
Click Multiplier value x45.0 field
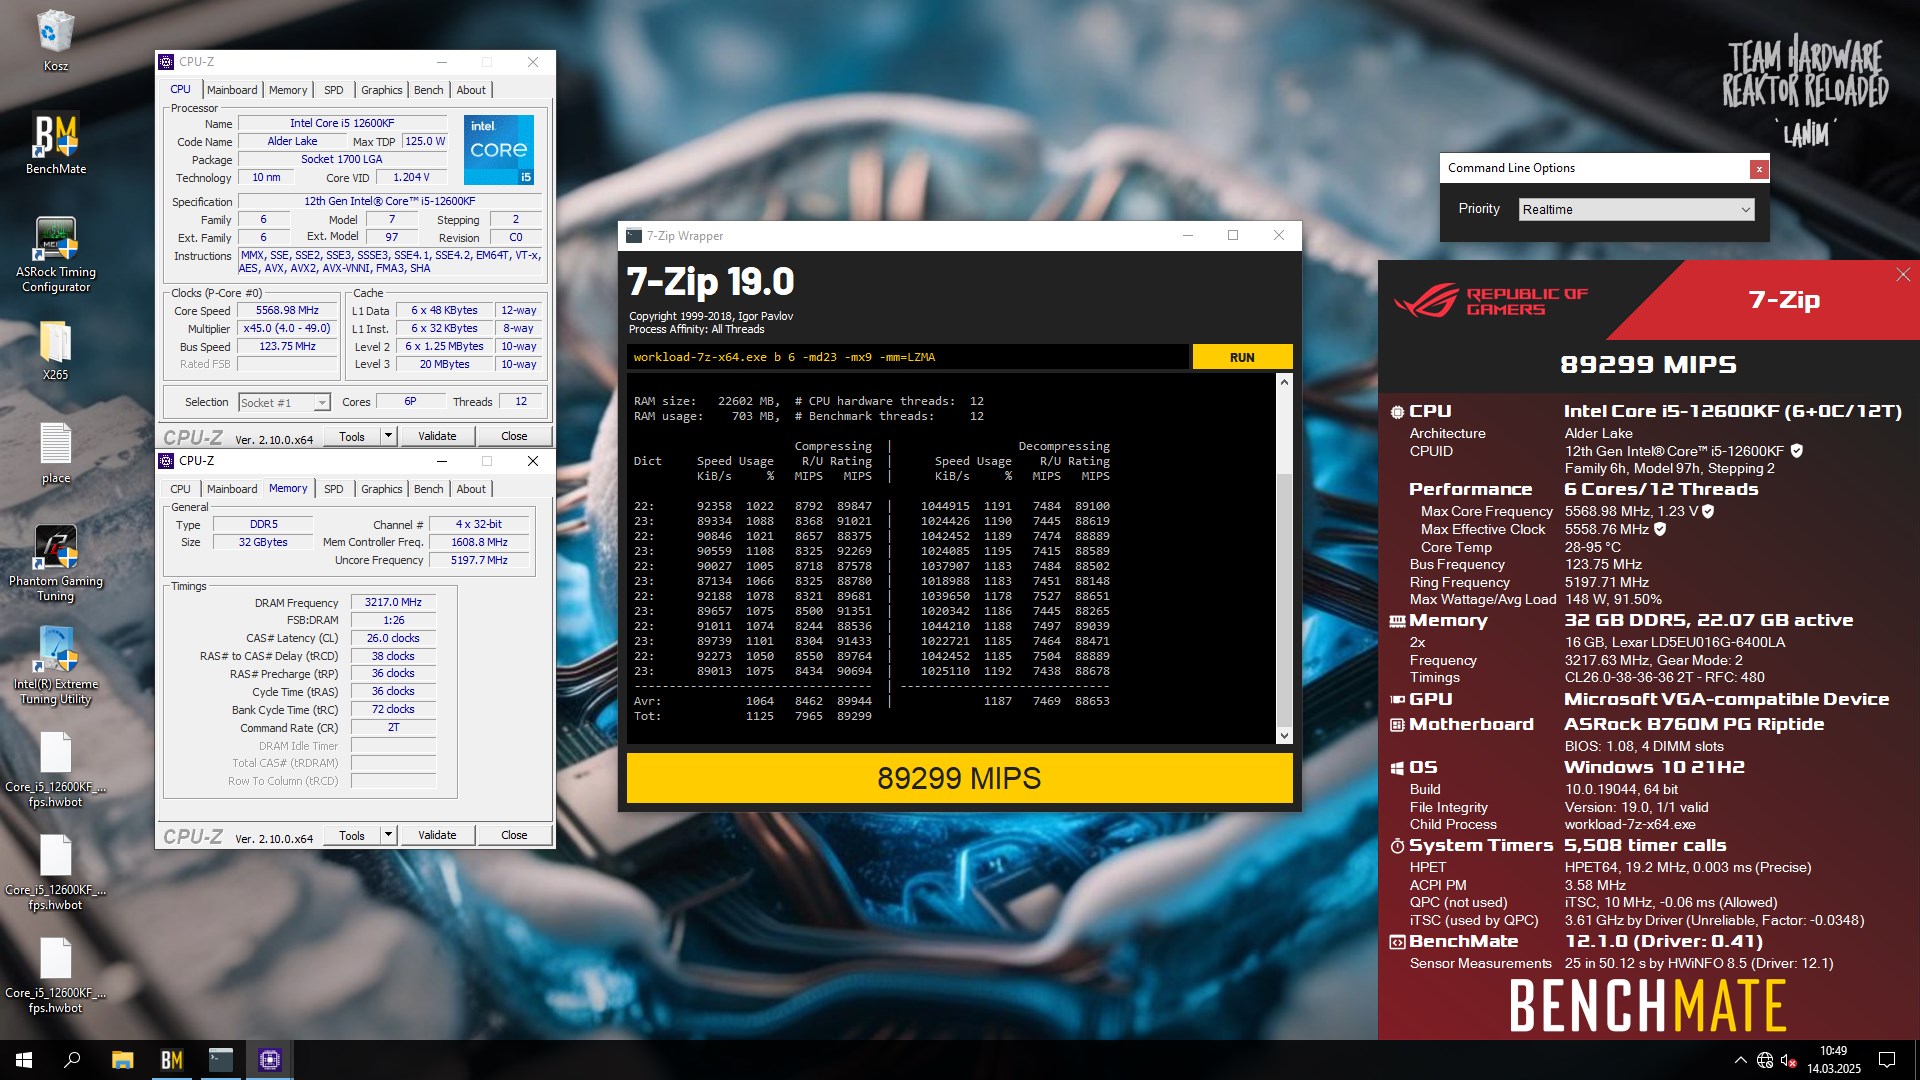pyautogui.click(x=287, y=329)
